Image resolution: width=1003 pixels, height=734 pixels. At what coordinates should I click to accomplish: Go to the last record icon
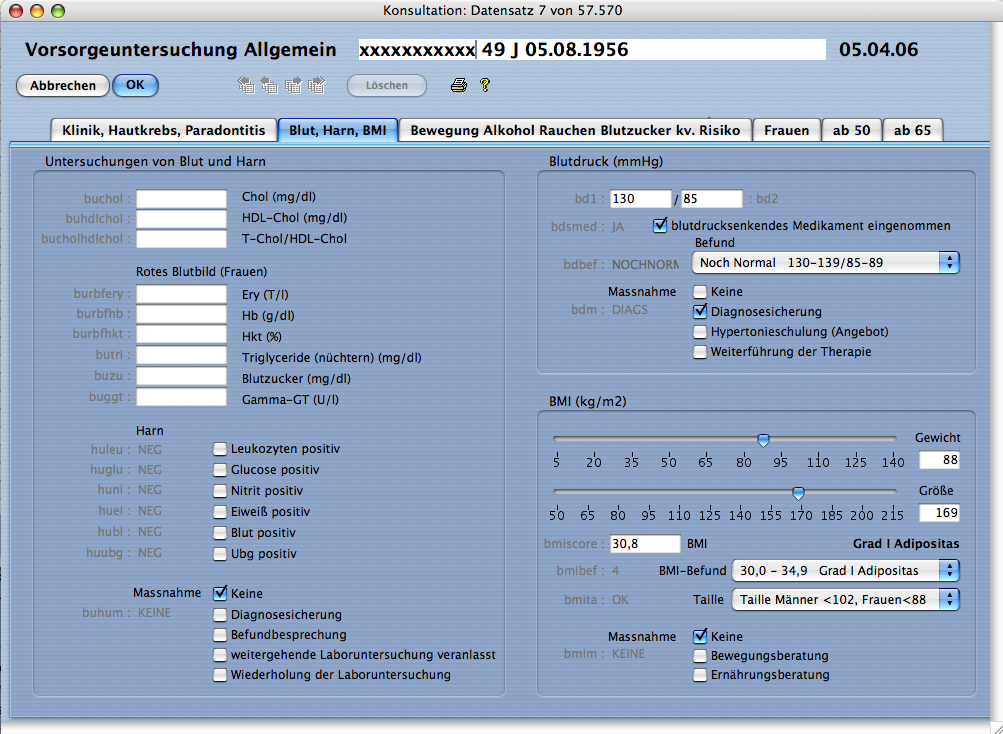[x=317, y=85]
